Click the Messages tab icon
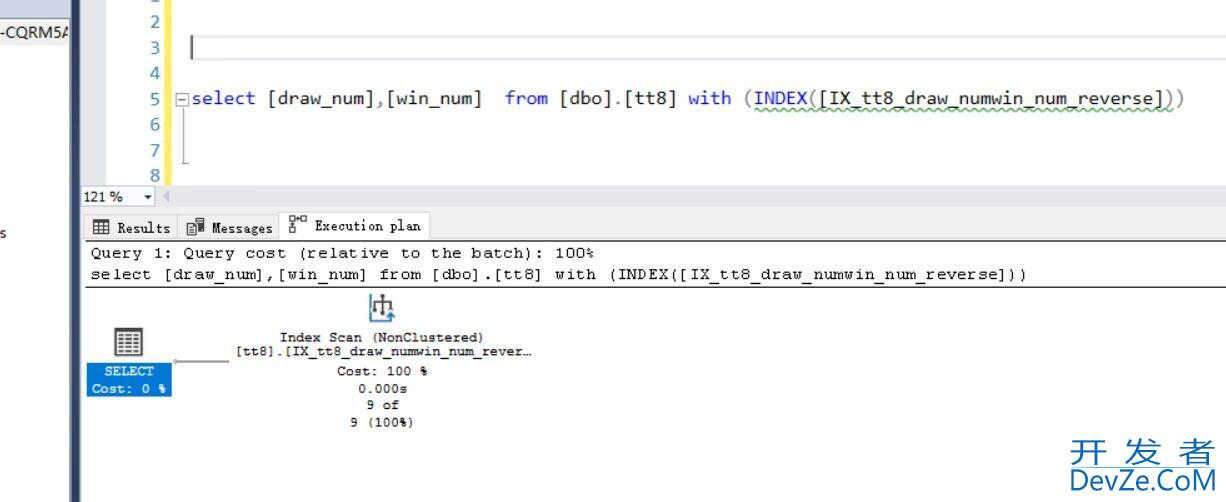This screenshot has width=1226, height=502. [x=195, y=227]
